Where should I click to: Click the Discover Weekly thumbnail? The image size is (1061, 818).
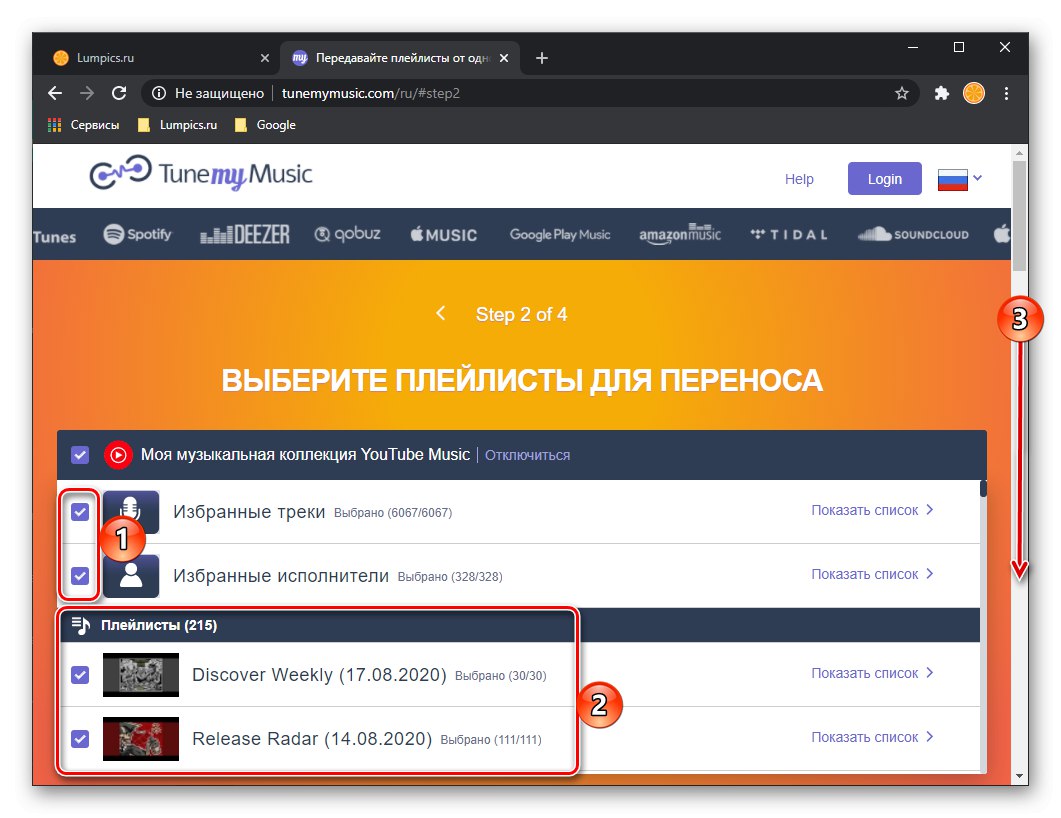[141, 675]
